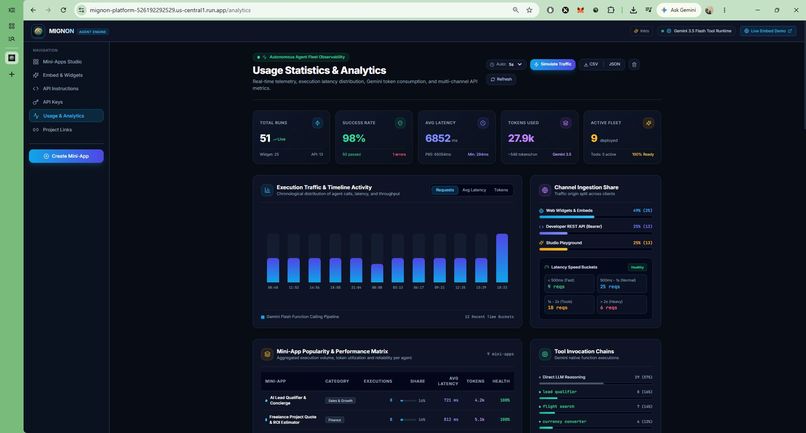The image size is (806, 433).
Task: Select Usage & Analytics sidebar item
Action: [x=66, y=116]
